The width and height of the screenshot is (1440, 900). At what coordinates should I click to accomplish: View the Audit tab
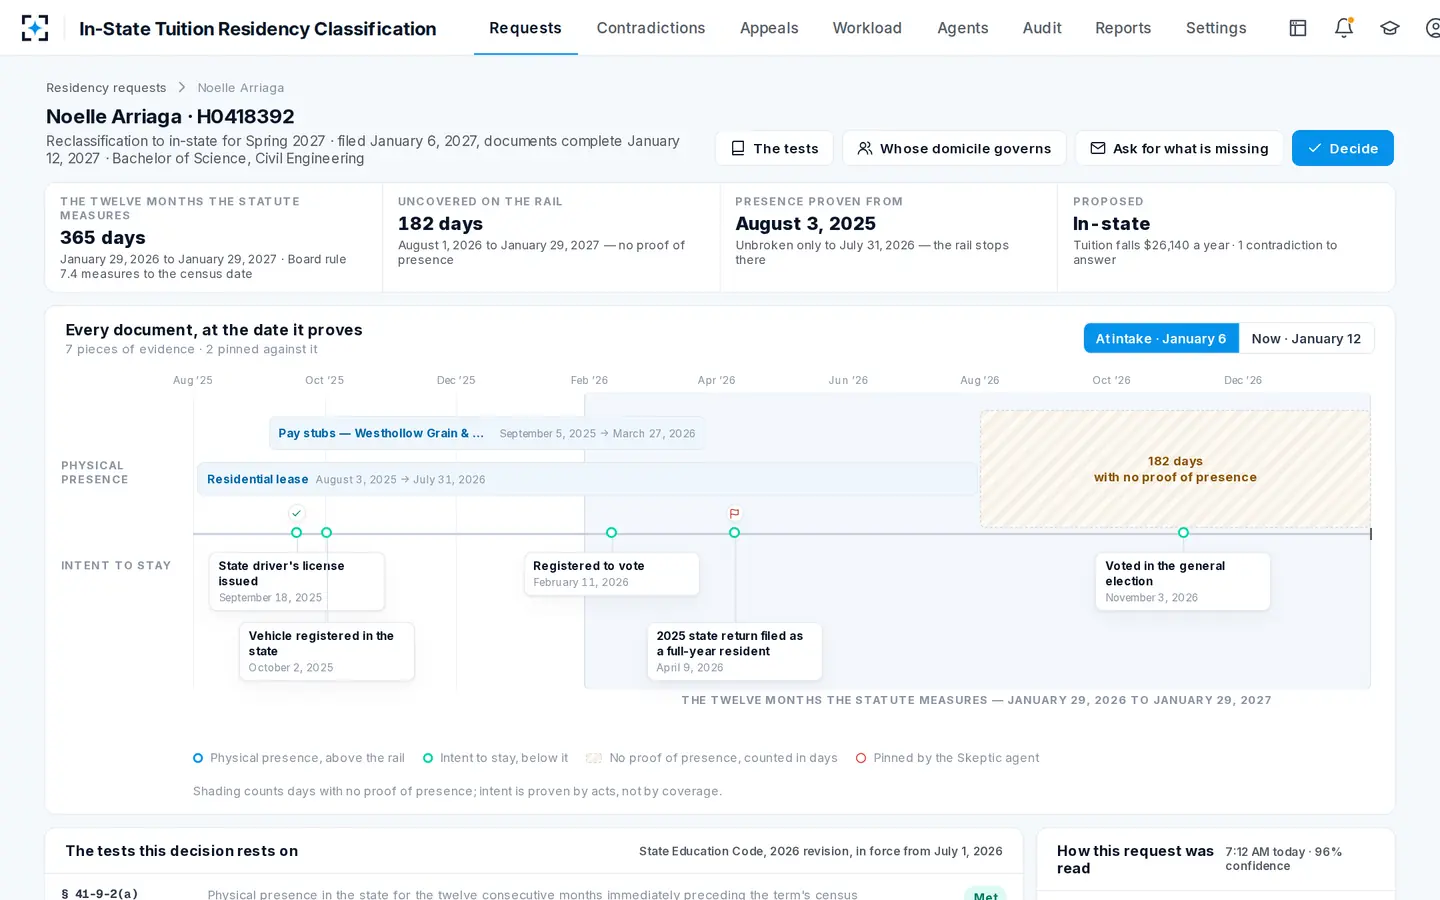[x=1042, y=28]
